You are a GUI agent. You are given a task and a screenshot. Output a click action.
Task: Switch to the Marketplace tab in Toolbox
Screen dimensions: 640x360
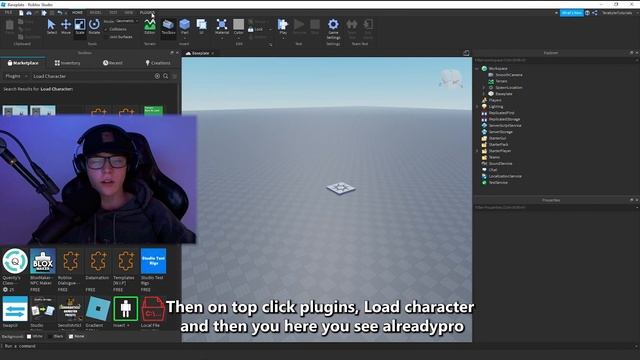[x=23, y=63]
